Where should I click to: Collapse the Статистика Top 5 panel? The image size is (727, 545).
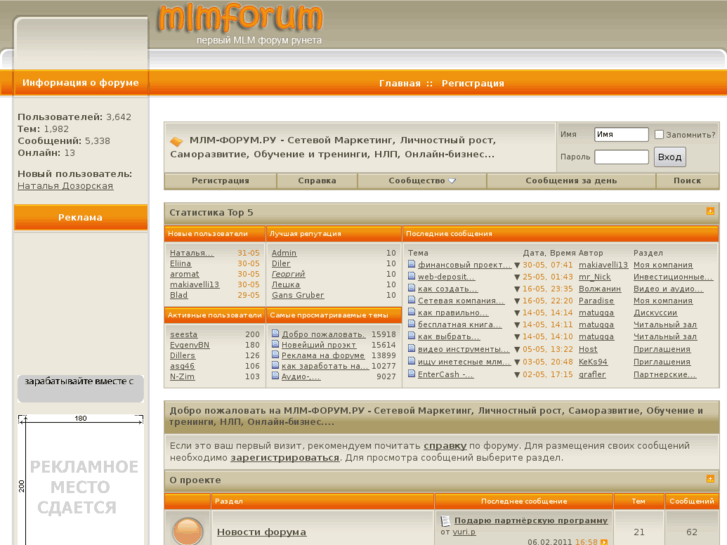[x=710, y=212]
